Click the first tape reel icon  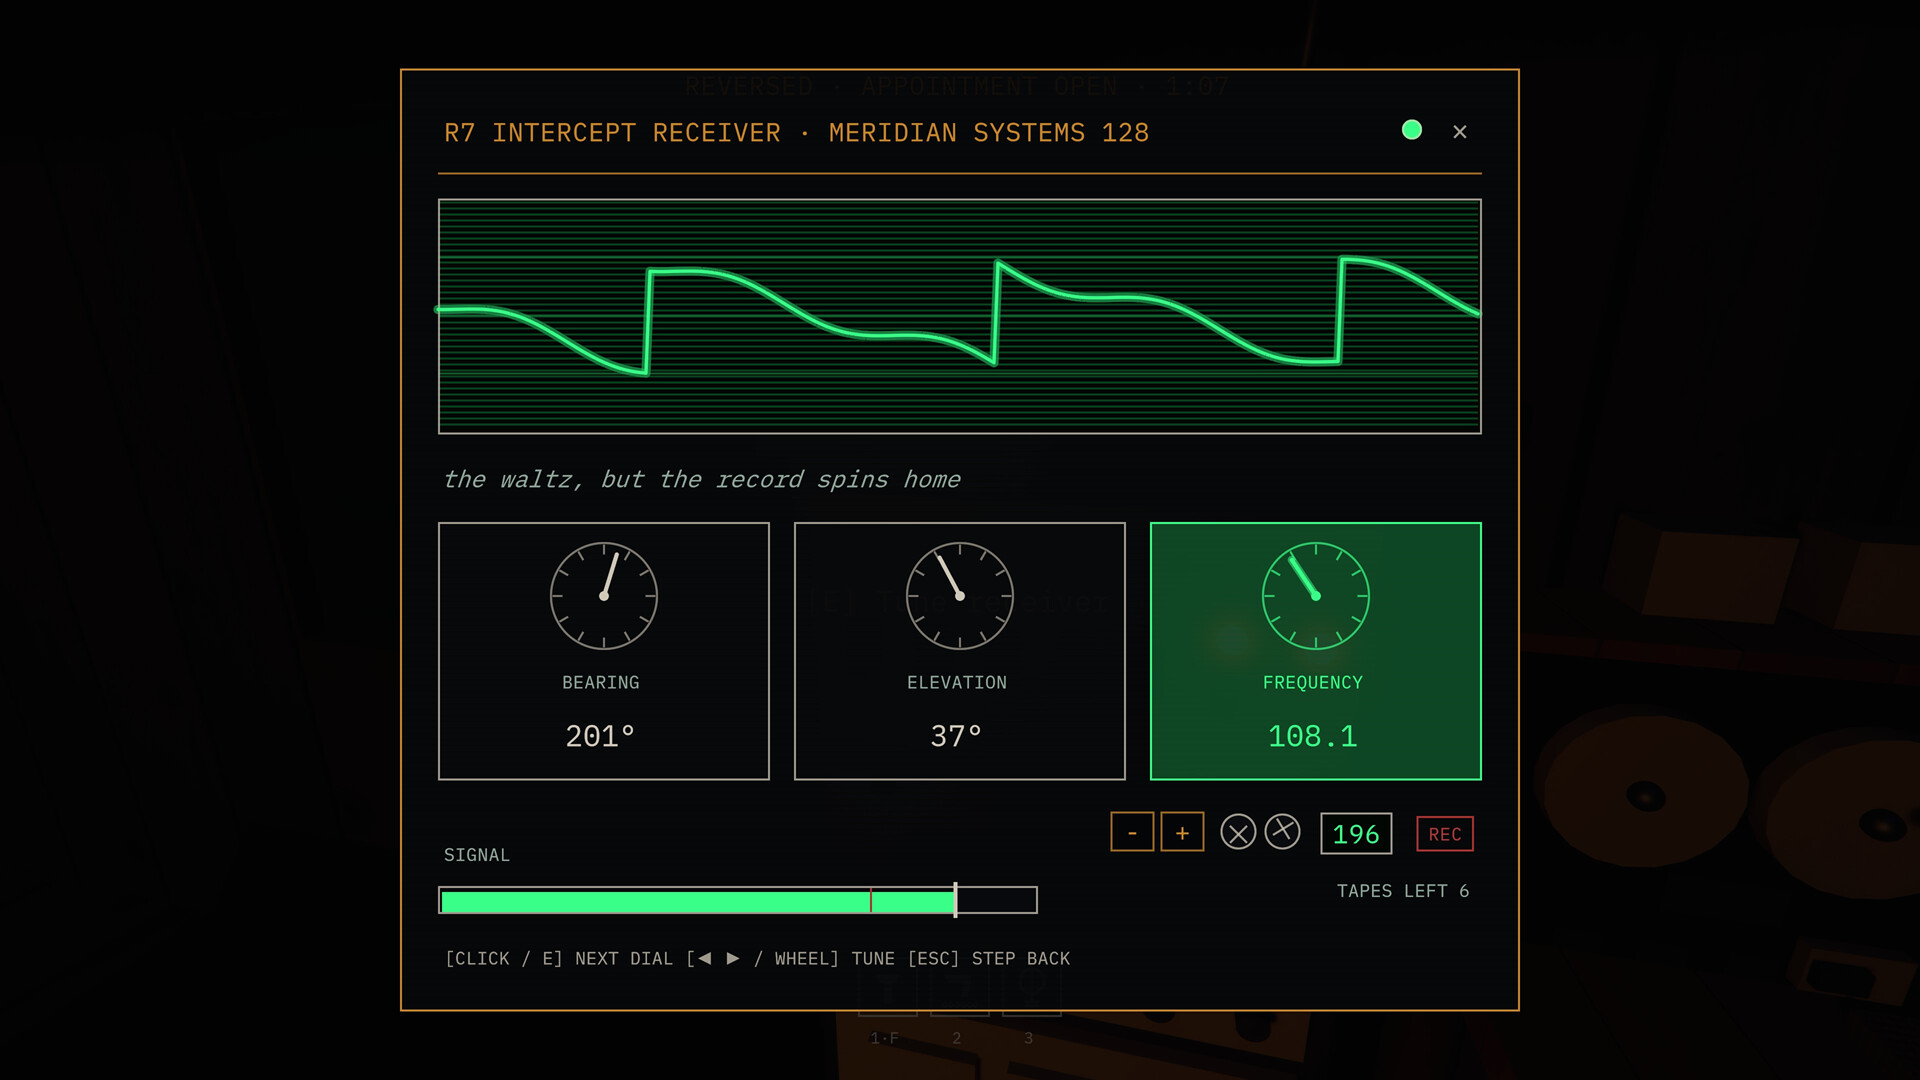1238,832
